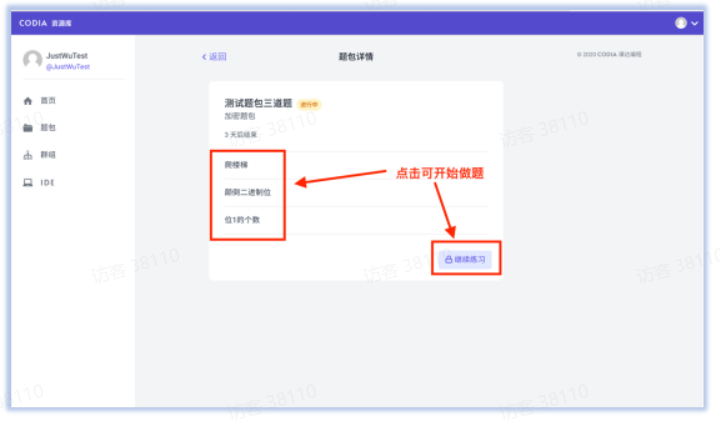The width and height of the screenshot is (720, 421).
Task: Open the IDE menu item label
Action: click(47, 183)
